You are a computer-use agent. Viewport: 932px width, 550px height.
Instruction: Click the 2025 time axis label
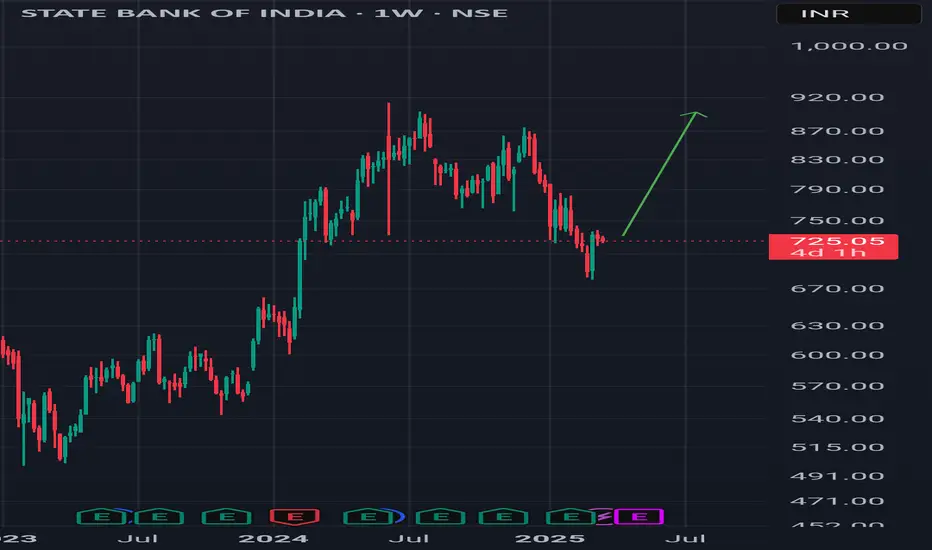tap(550, 539)
